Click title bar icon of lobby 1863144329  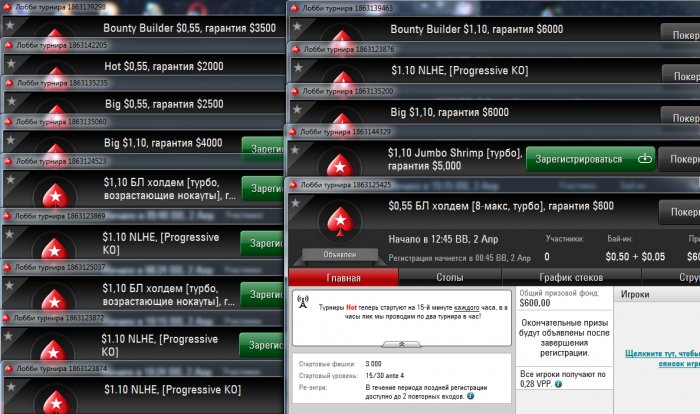point(293,132)
